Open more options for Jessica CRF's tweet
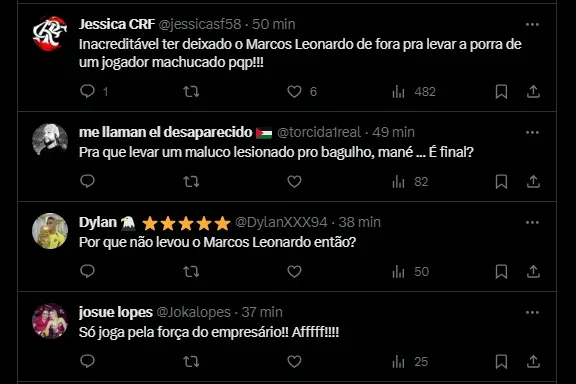Screen dimensions: 576x384 [532, 25]
